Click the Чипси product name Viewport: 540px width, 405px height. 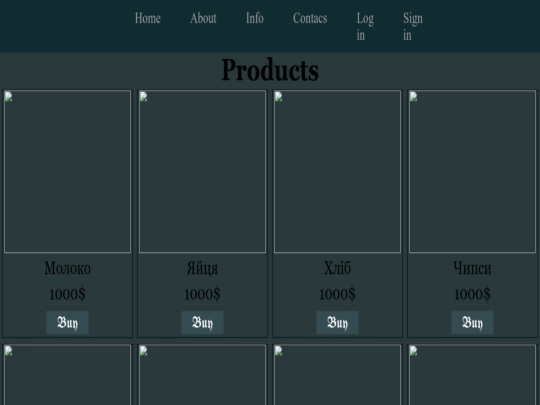472,268
